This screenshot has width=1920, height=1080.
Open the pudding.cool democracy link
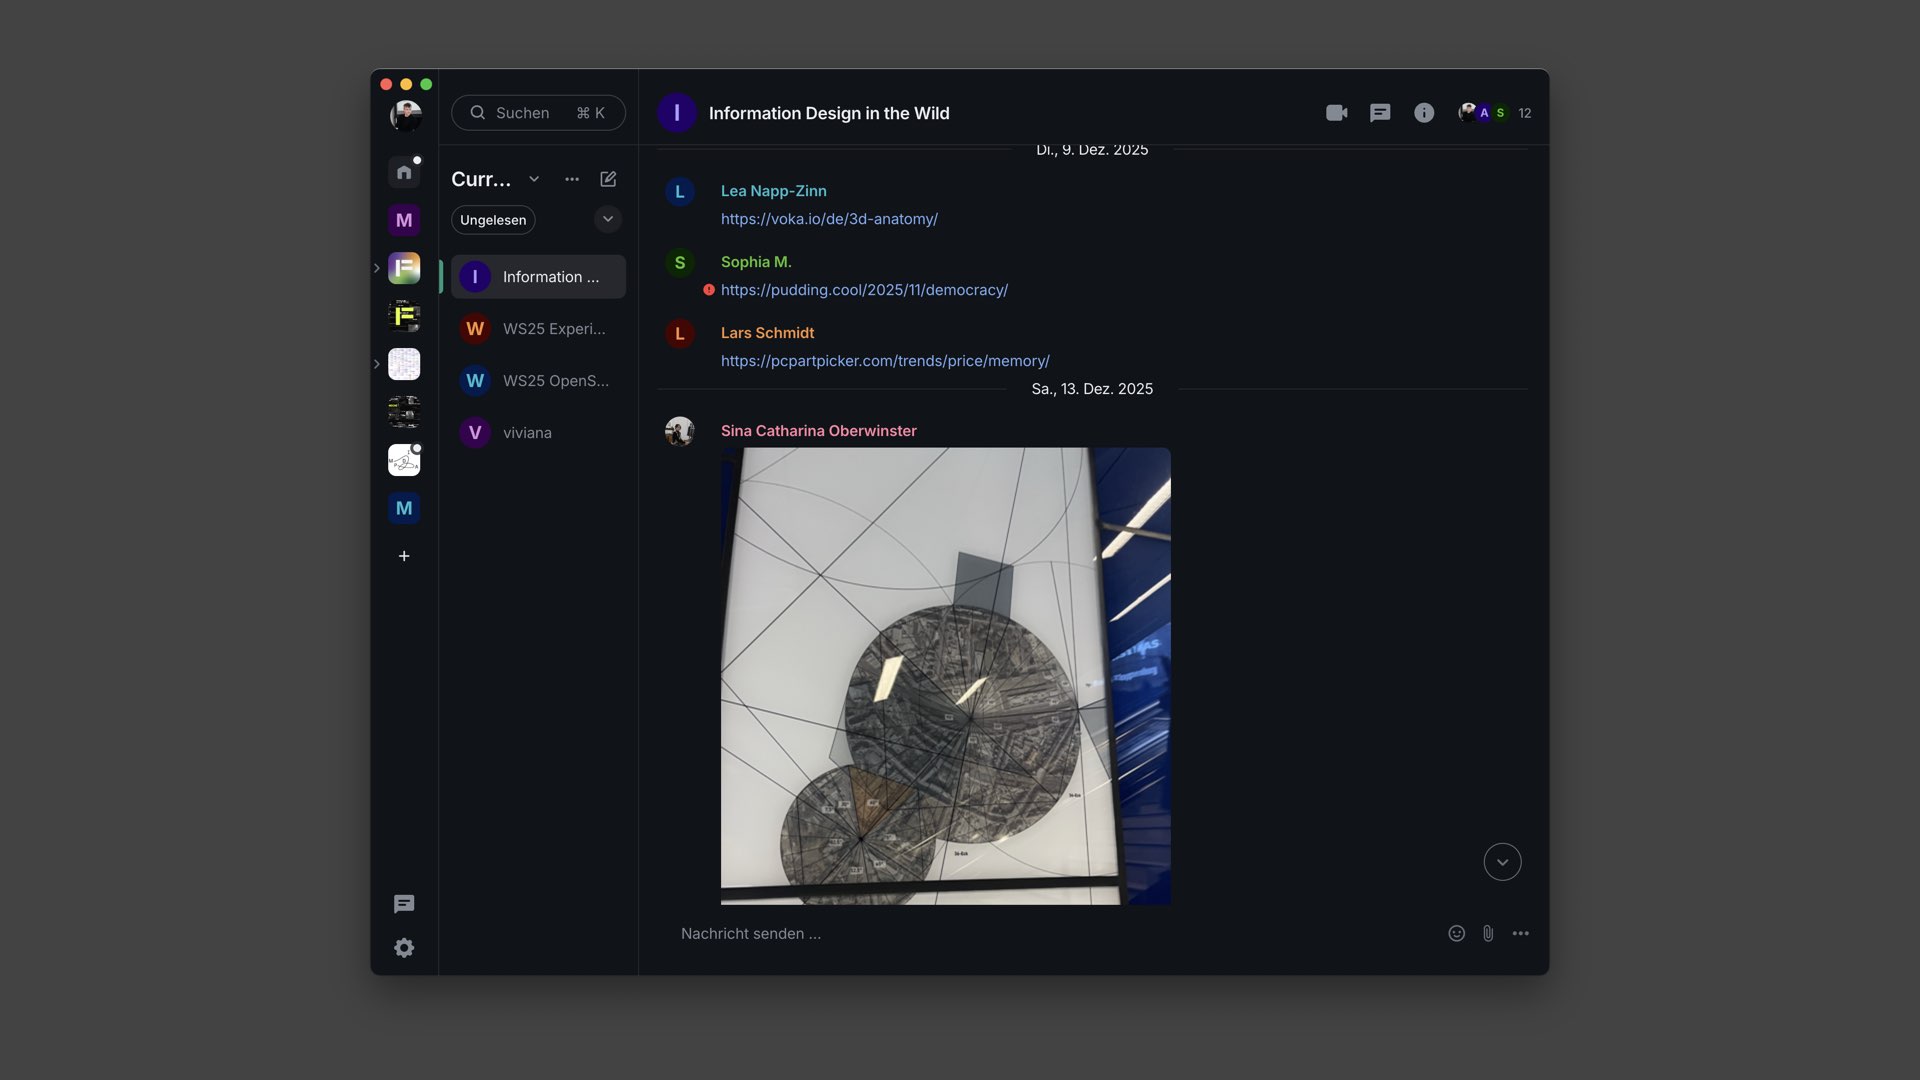coord(864,290)
